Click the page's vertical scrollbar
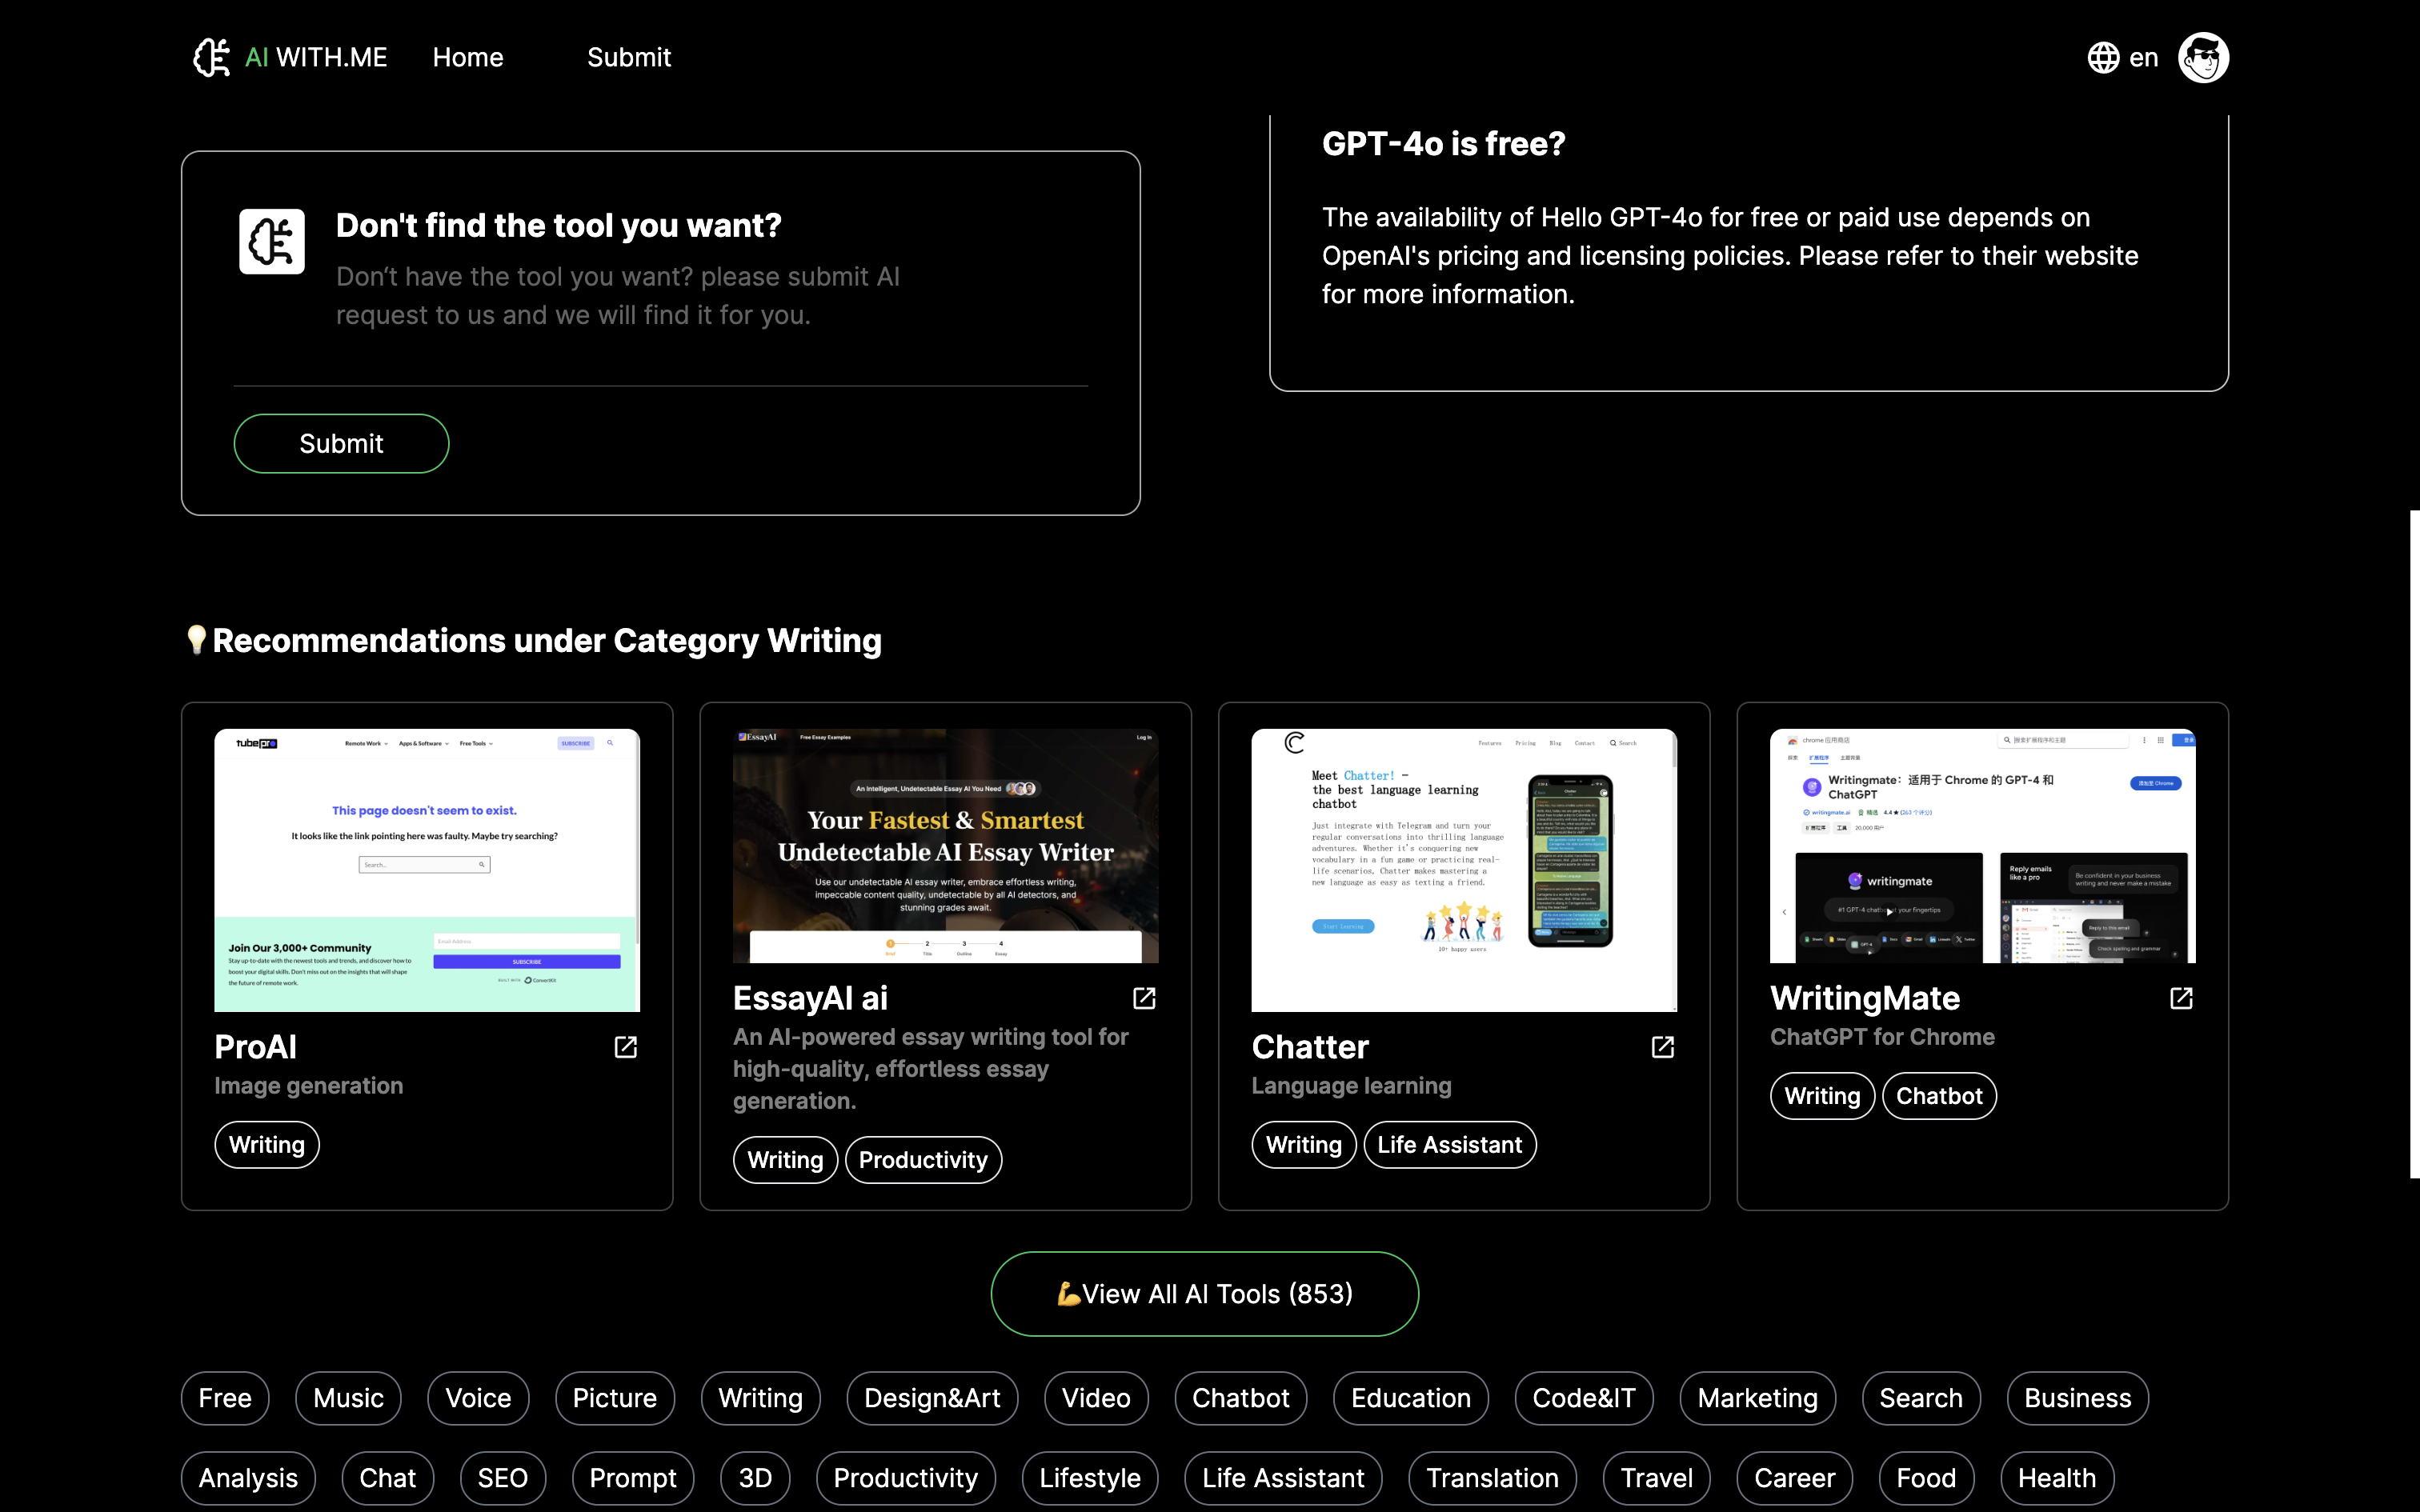This screenshot has width=2420, height=1512. coord(2414,843)
